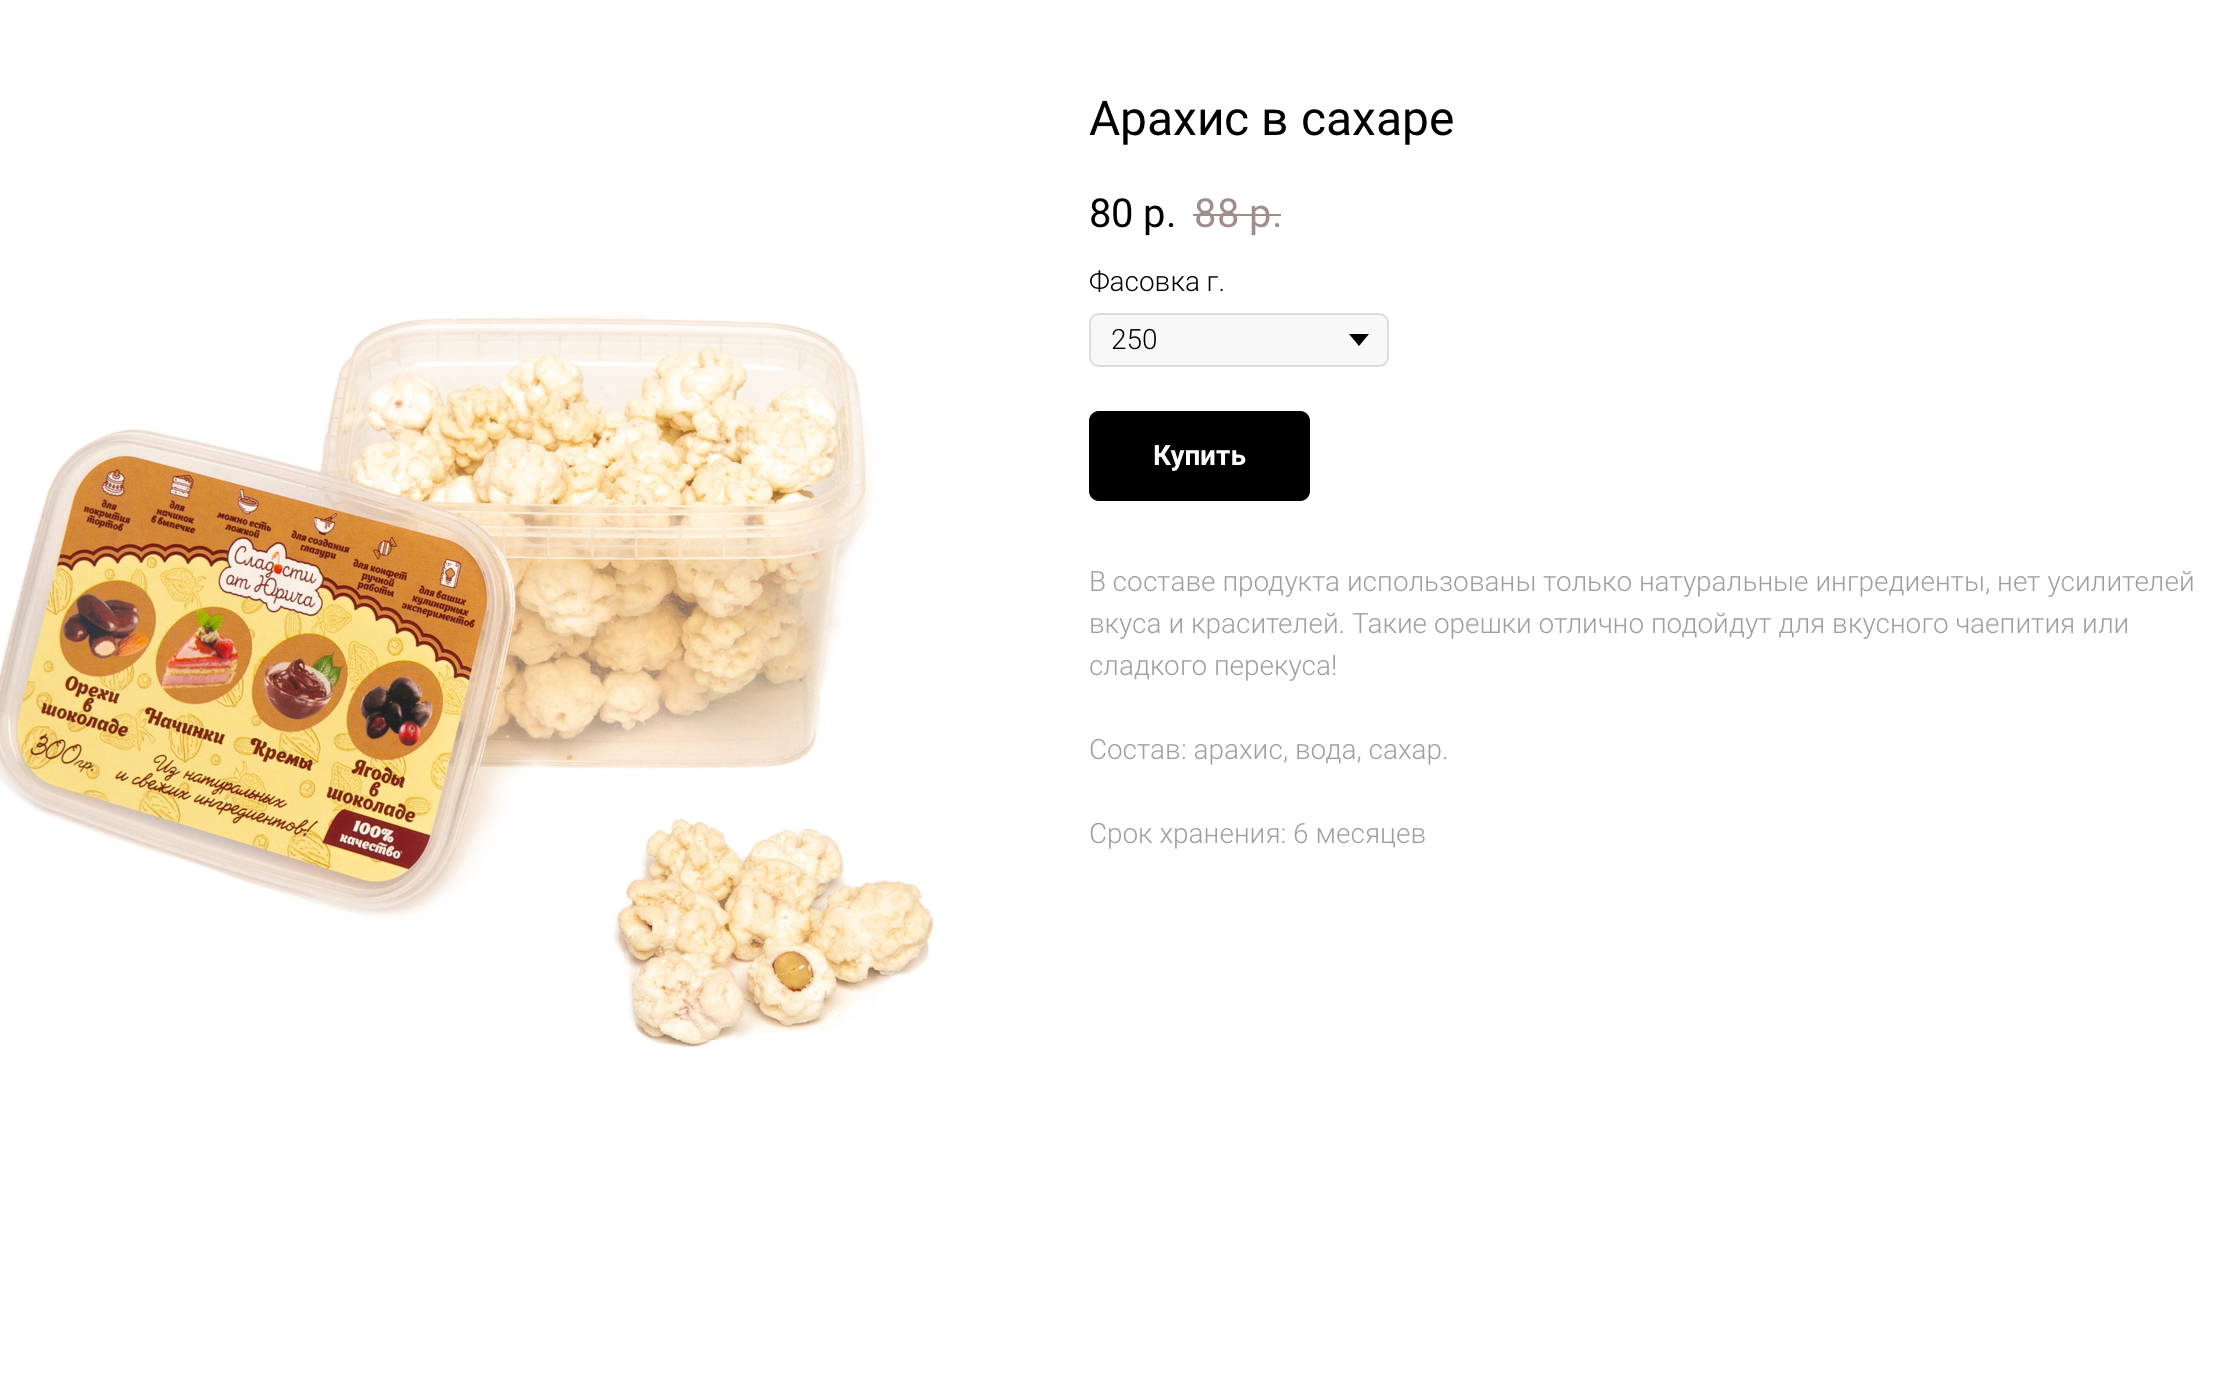This screenshot has width=2234, height=1383.
Task: Click the Состав: арахис, вода, сахар line
Action: click(x=1268, y=750)
